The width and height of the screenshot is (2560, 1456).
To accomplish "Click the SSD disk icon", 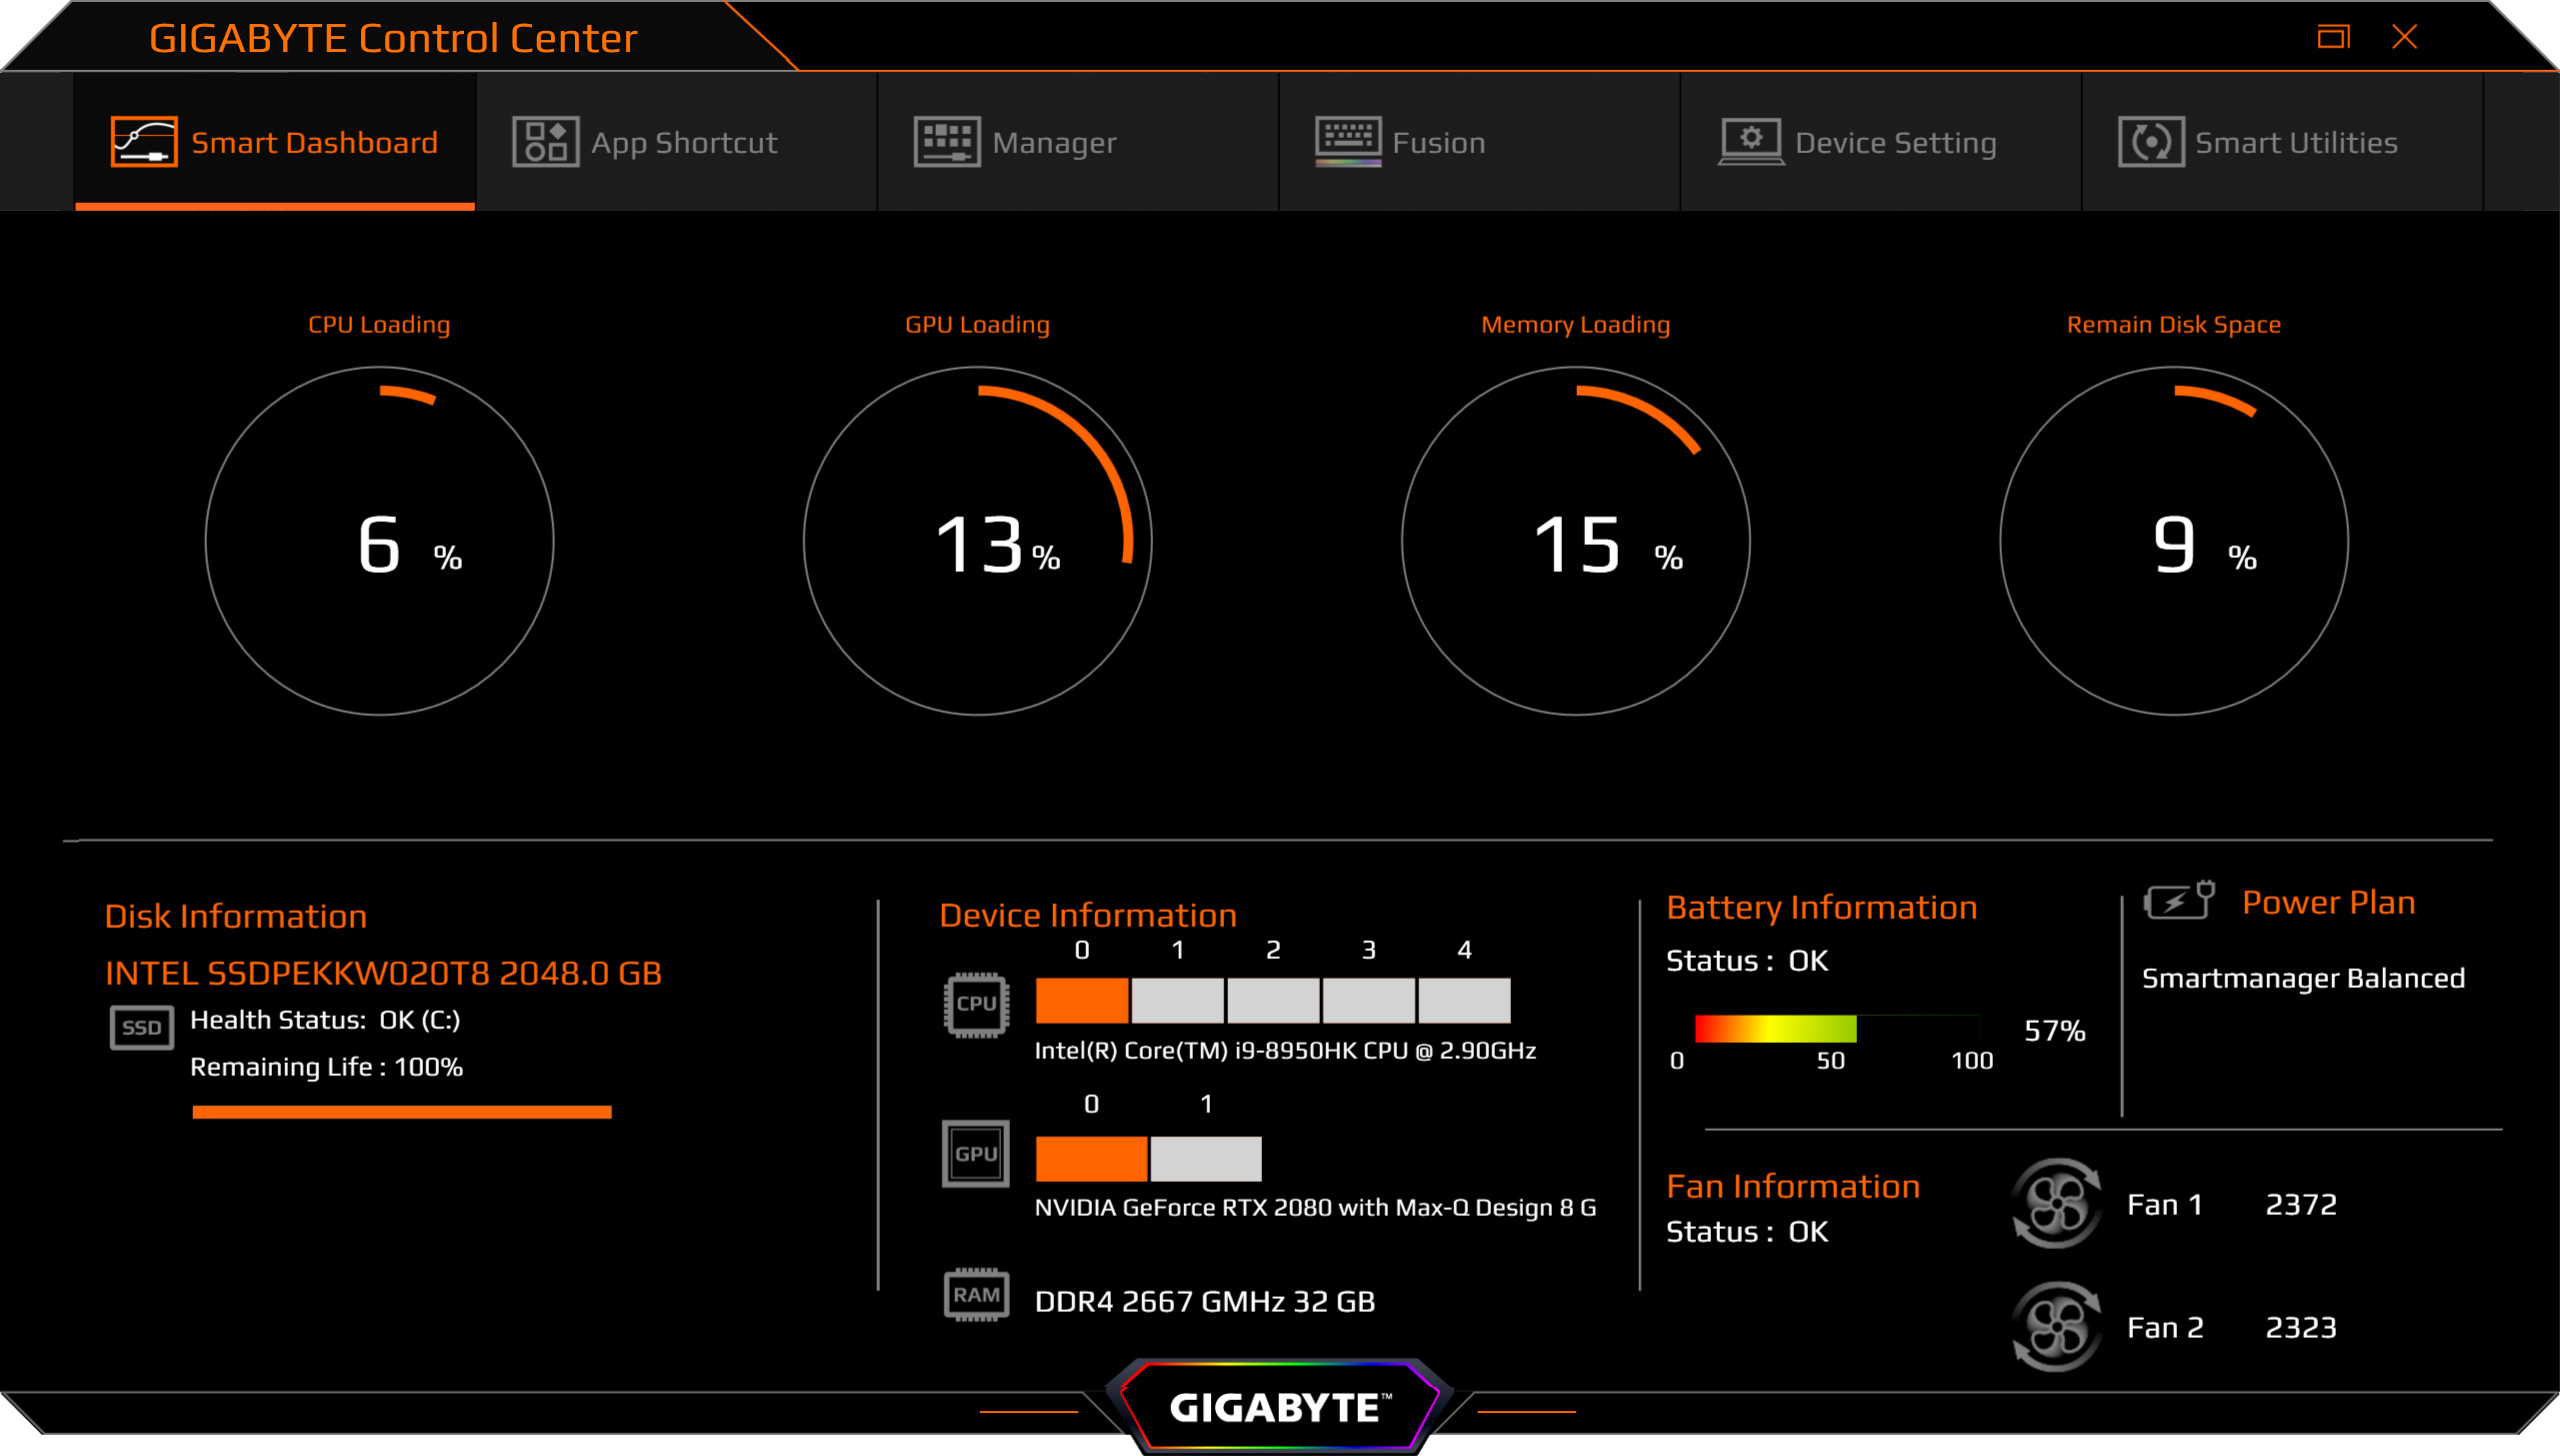I will click(x=141, y=1027).
